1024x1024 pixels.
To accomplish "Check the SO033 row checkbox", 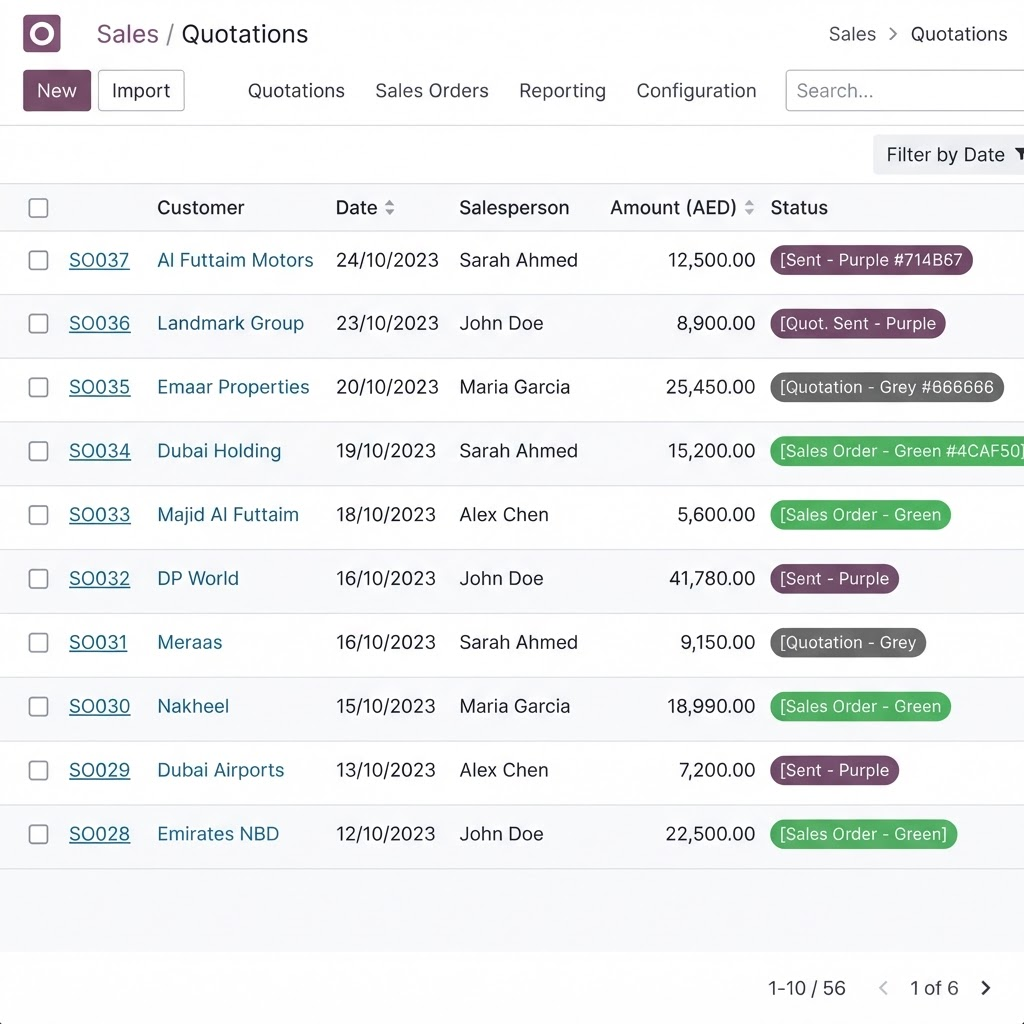I will tap(39, 515).
